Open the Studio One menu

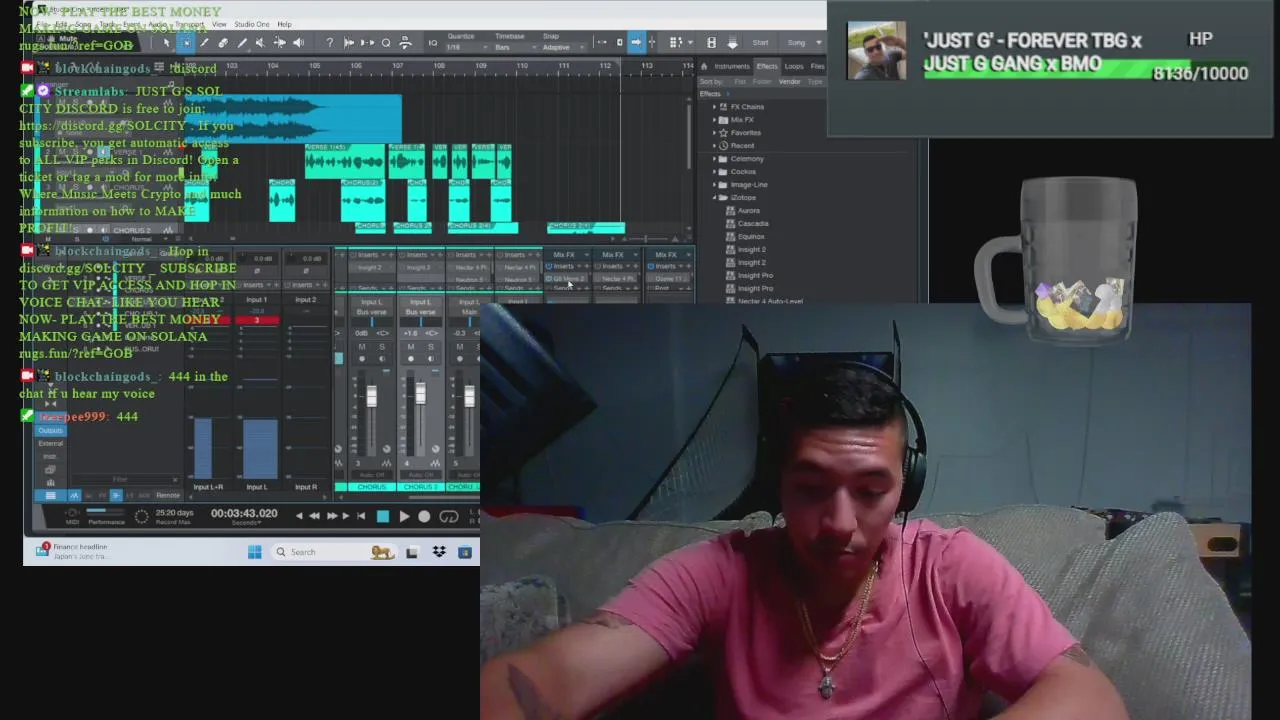click(252, 24)
